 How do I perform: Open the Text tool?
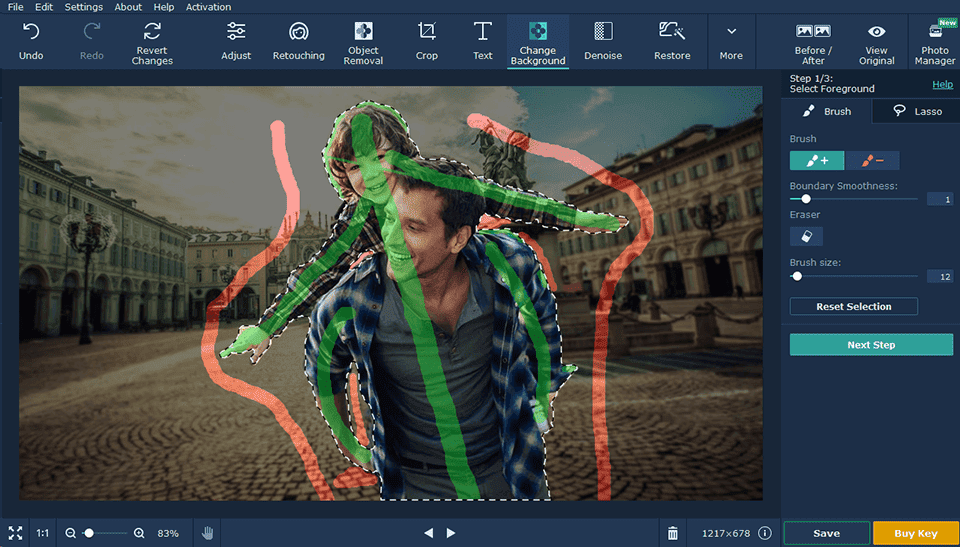tap(482, 41)
